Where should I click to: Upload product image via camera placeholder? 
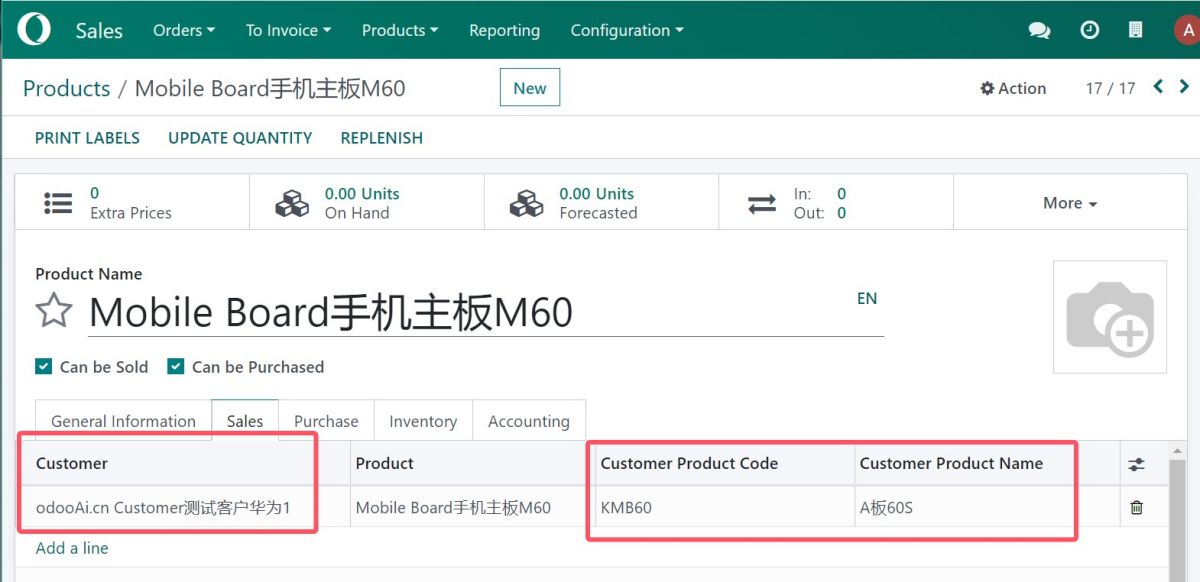1110,317
